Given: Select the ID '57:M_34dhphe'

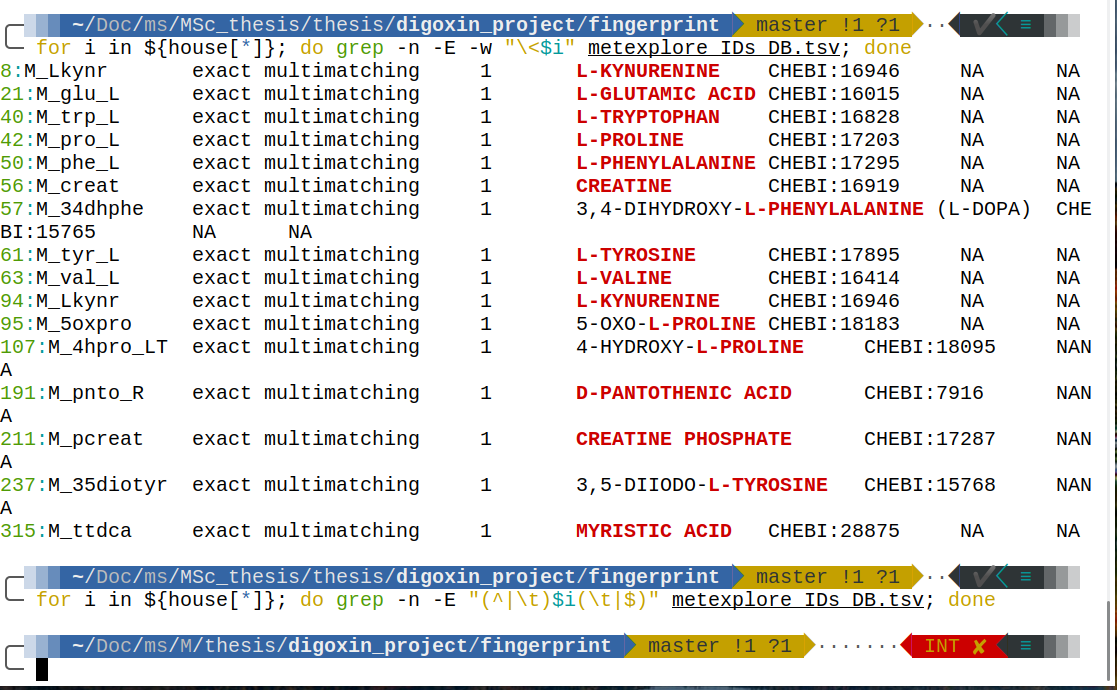Looking at the screenshot, I should tap(72, 209).
